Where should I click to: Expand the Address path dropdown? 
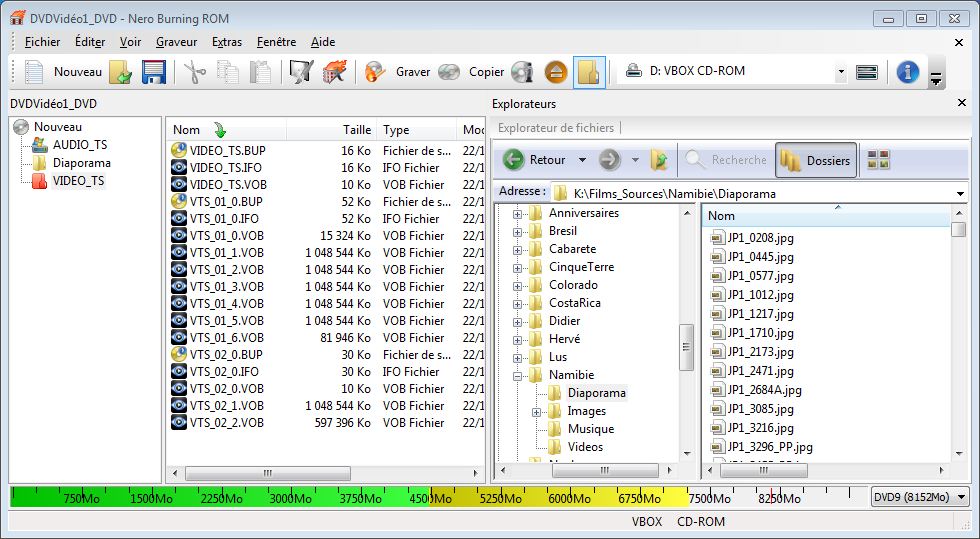960,193
